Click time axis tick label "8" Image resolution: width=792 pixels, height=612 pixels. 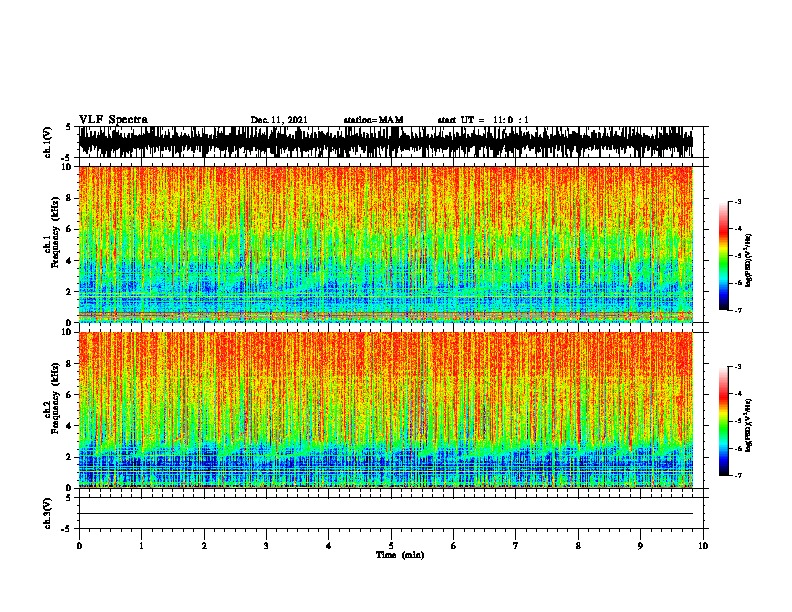tap(578, 546)
